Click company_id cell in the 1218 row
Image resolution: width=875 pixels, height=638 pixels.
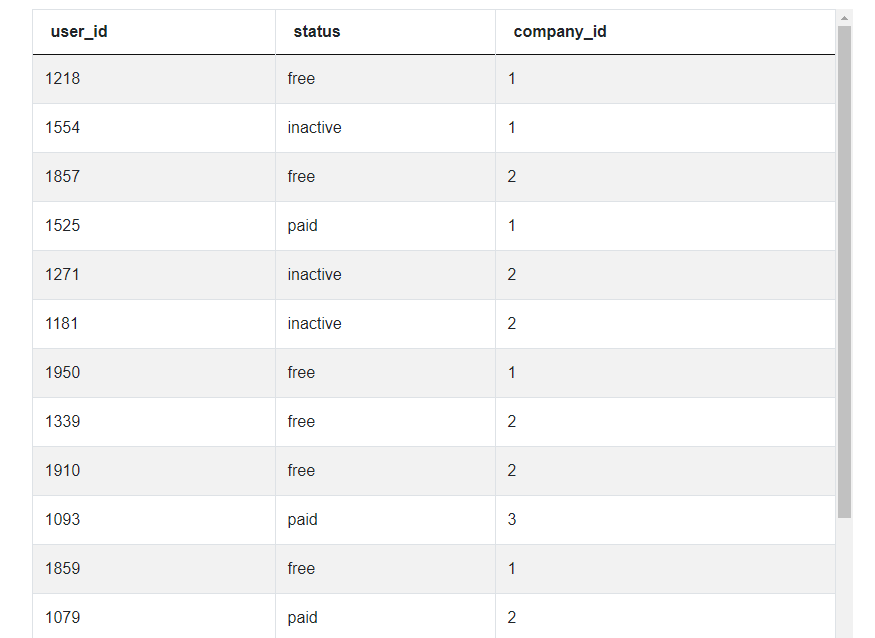(x=665, y=79)
